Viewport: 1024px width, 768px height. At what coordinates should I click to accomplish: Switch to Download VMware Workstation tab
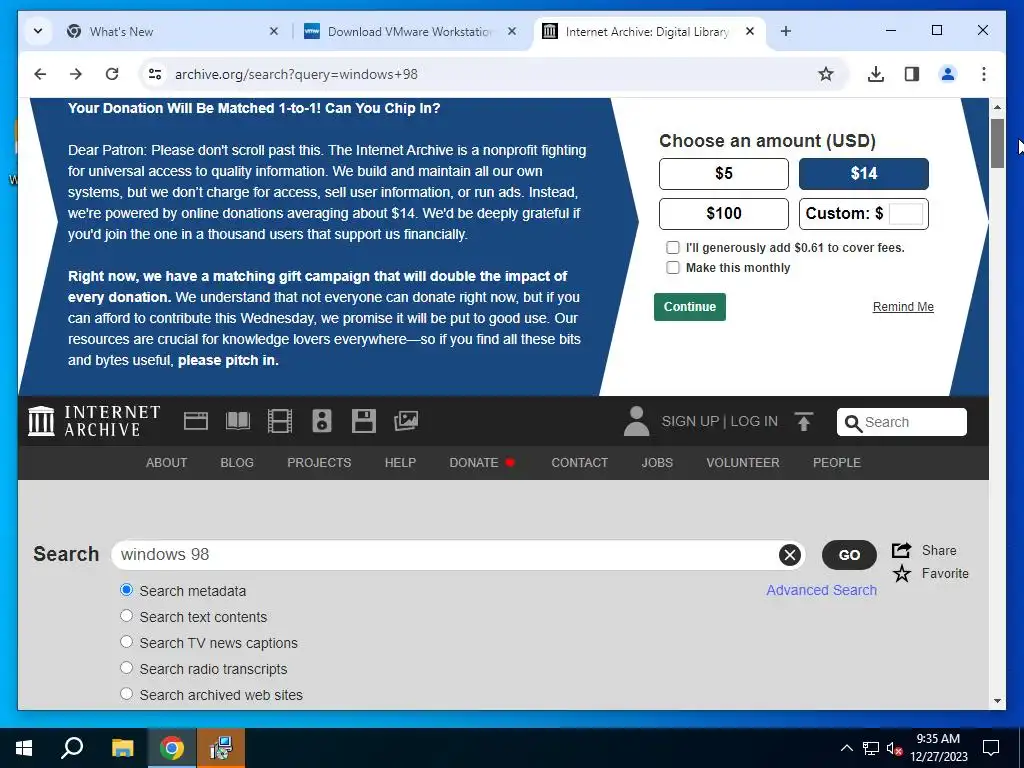coord(410,31)
